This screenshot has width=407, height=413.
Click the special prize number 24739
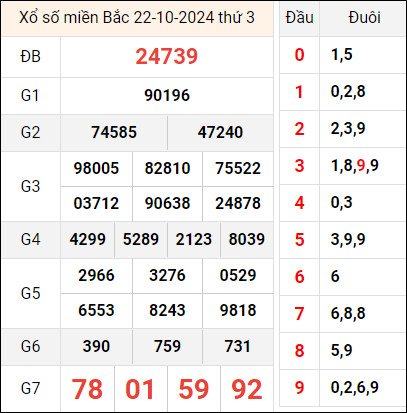coord(167,56)
